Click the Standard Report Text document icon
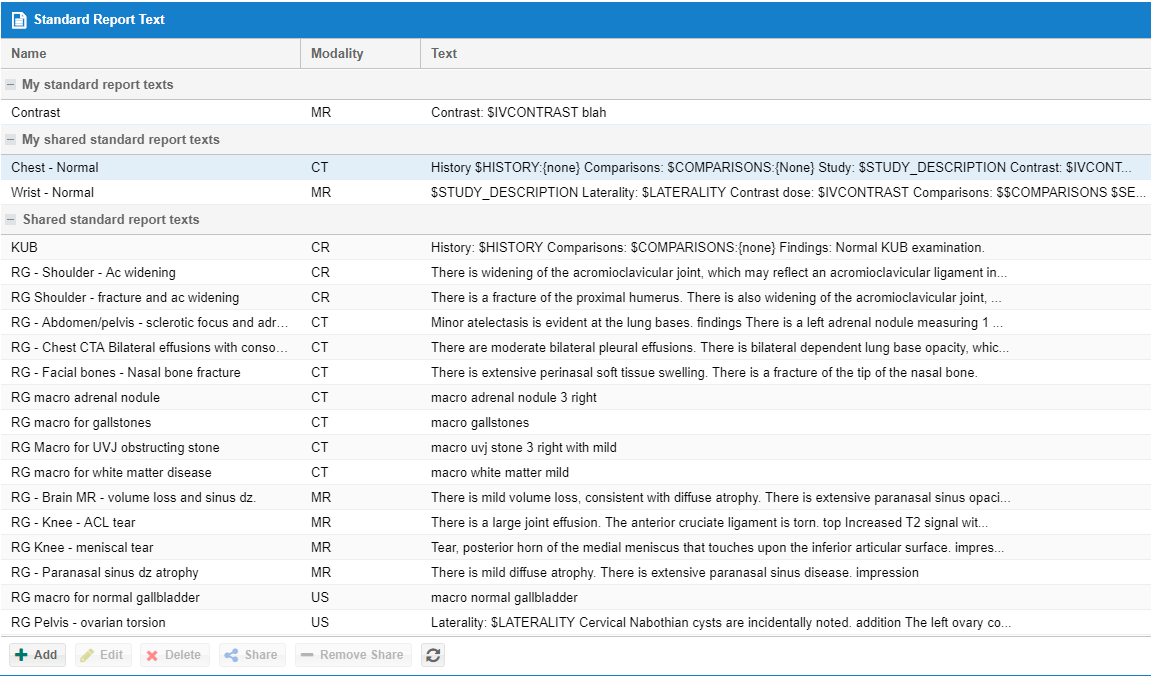 [19, 20]
